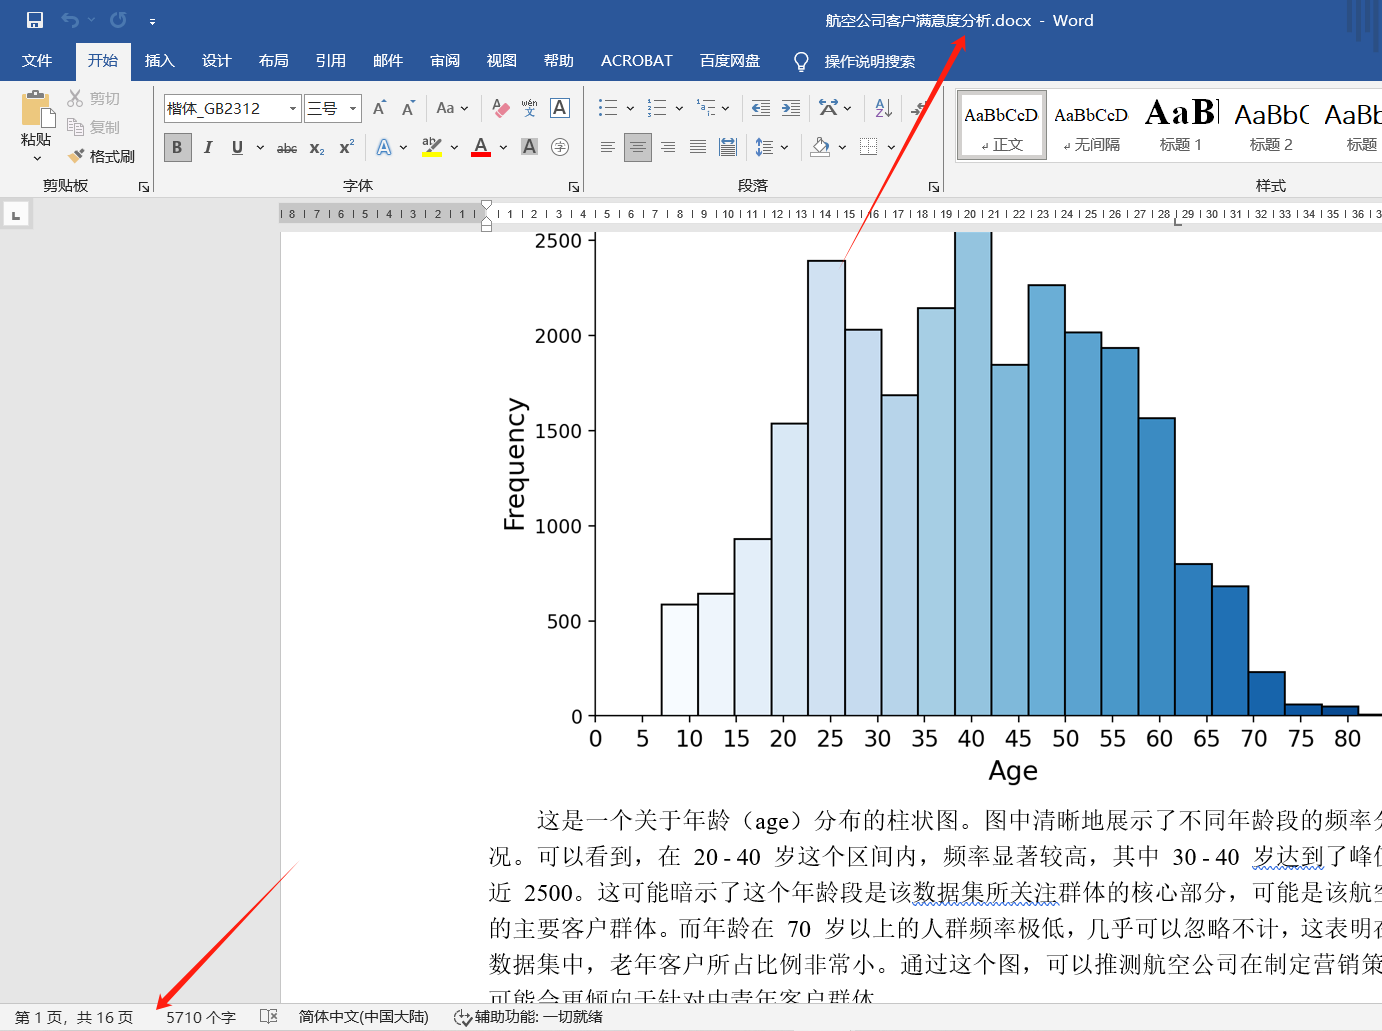The width and height of the screenshot is (1382, 1031).
Task: Toggle Bold formatting button
Action: pyautogui.click(x=177, y=147)
